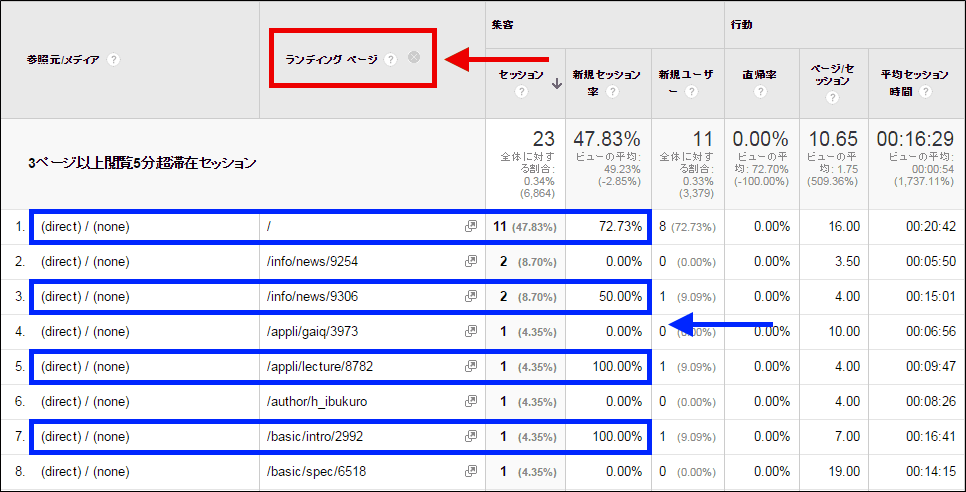Click the 行動 column group header
Viewport: 966px width, 492px height.
coord(742,25)
